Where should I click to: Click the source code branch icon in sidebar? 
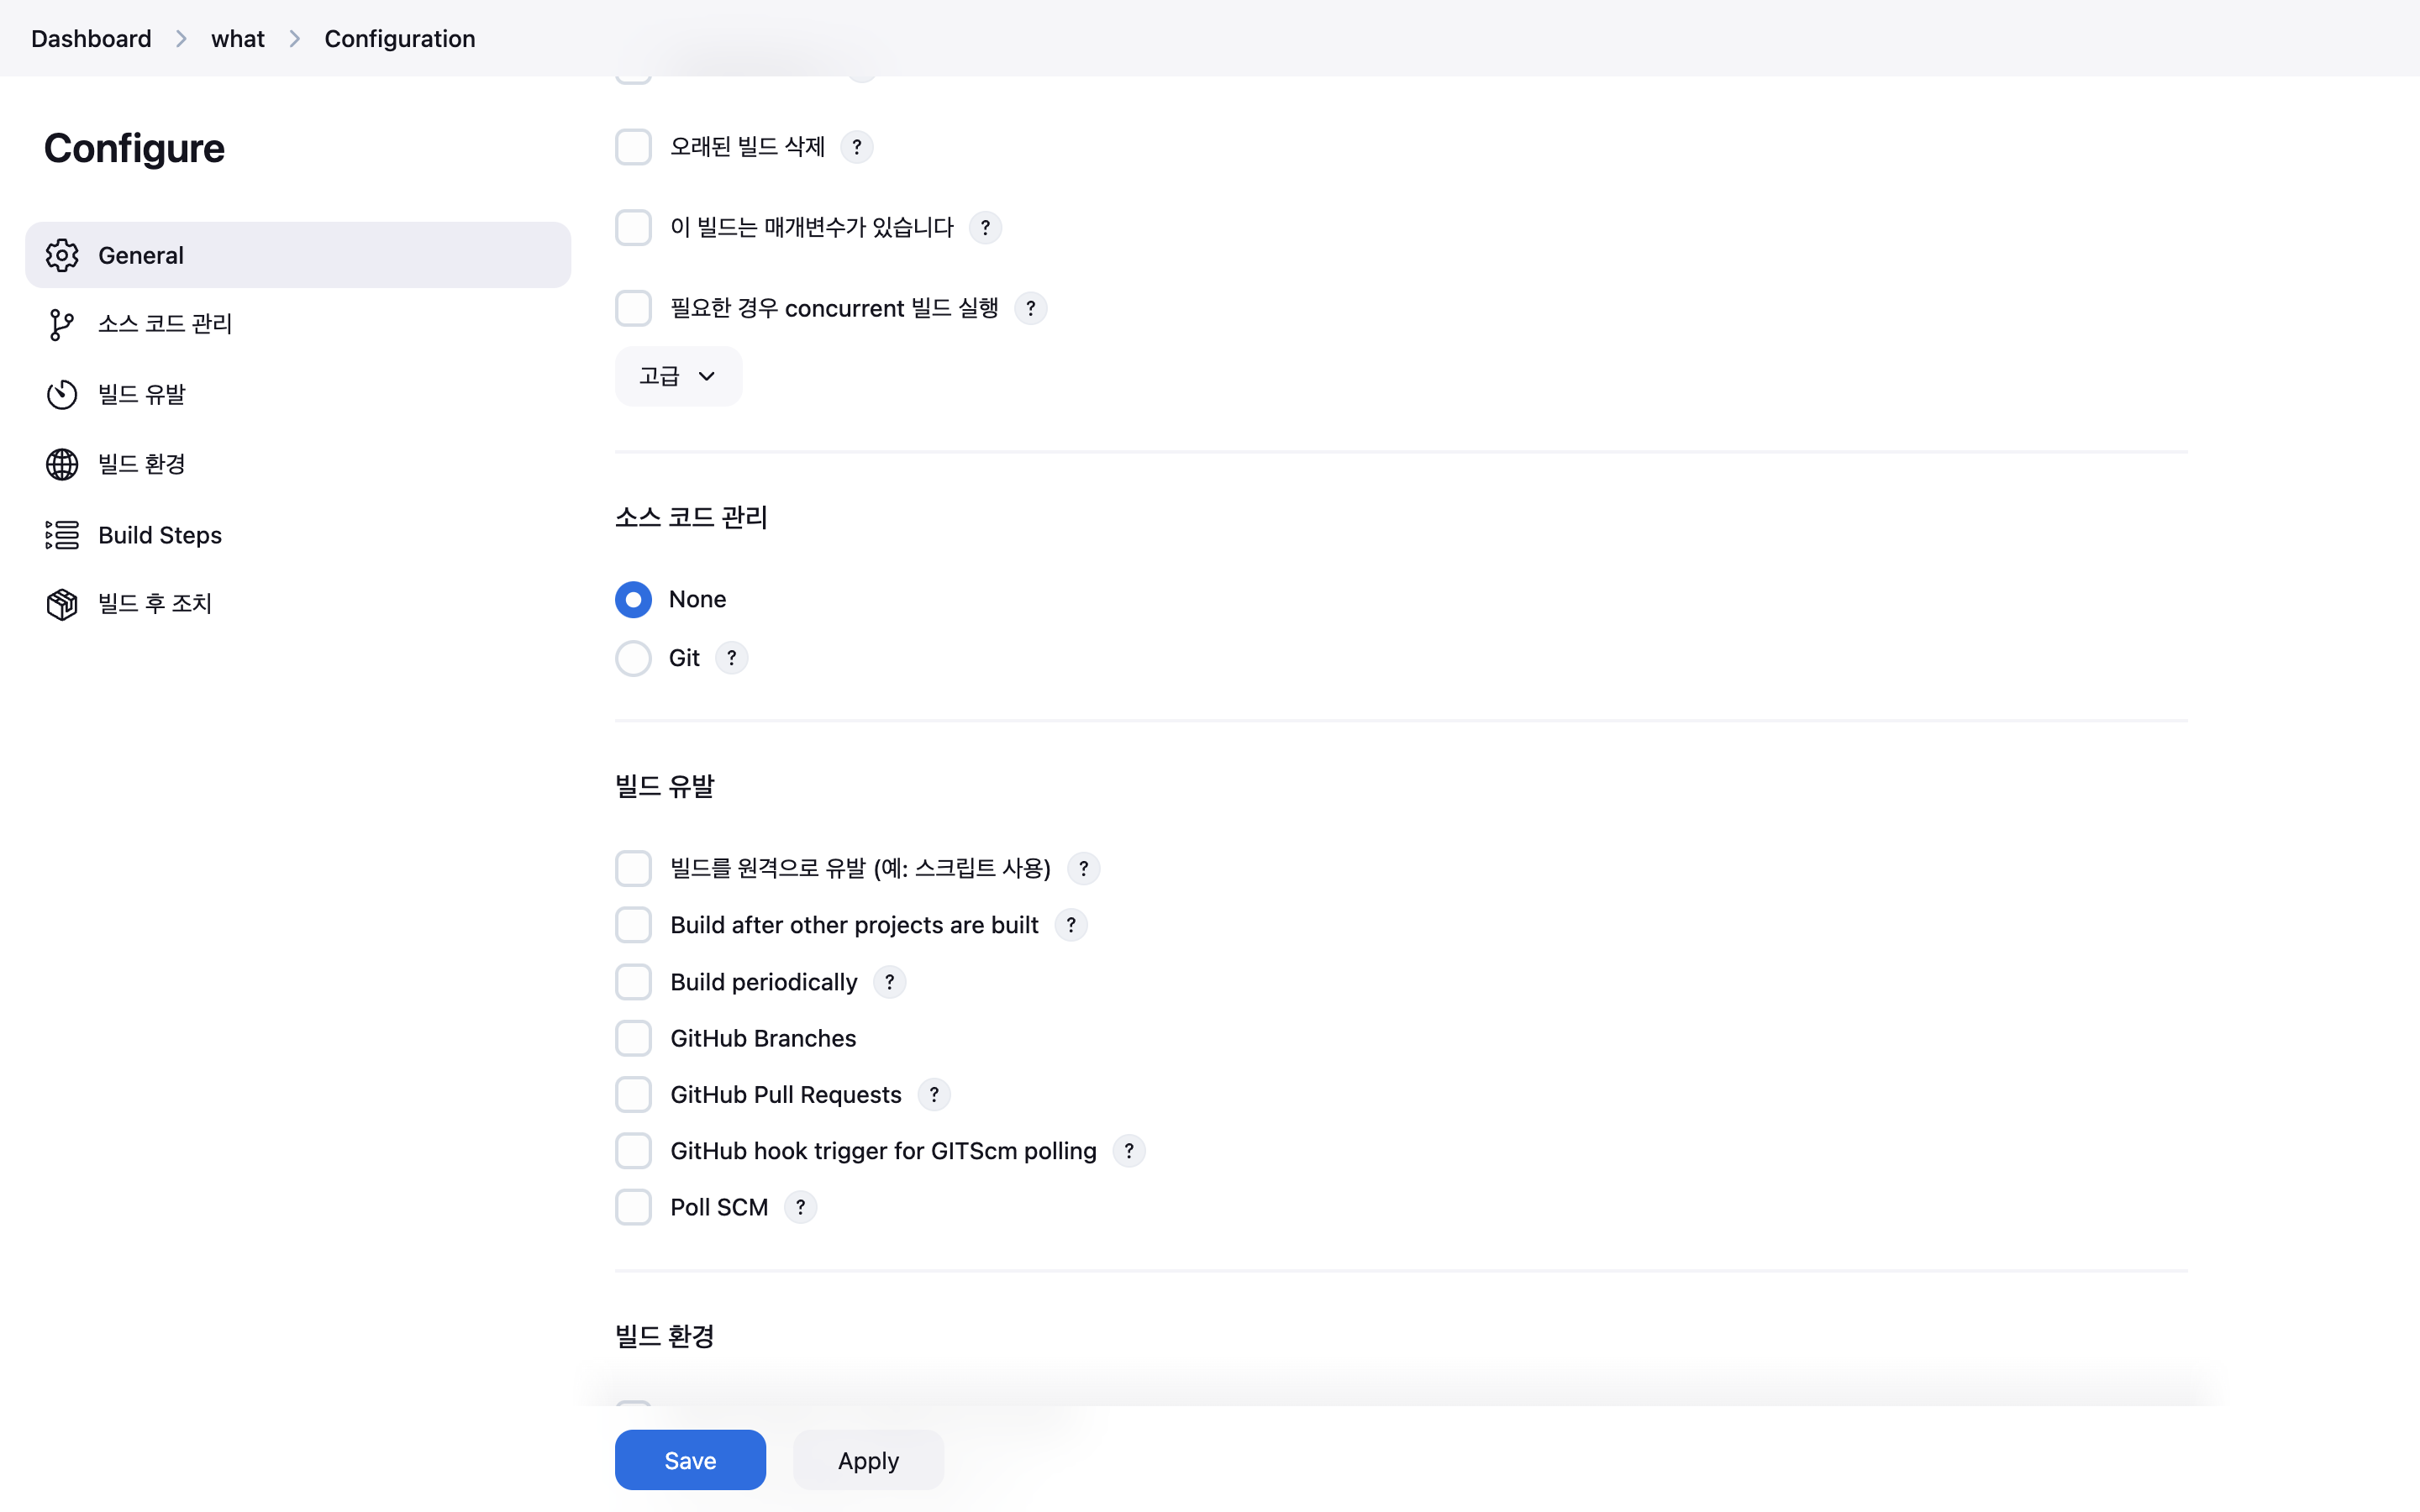point(62,324)
